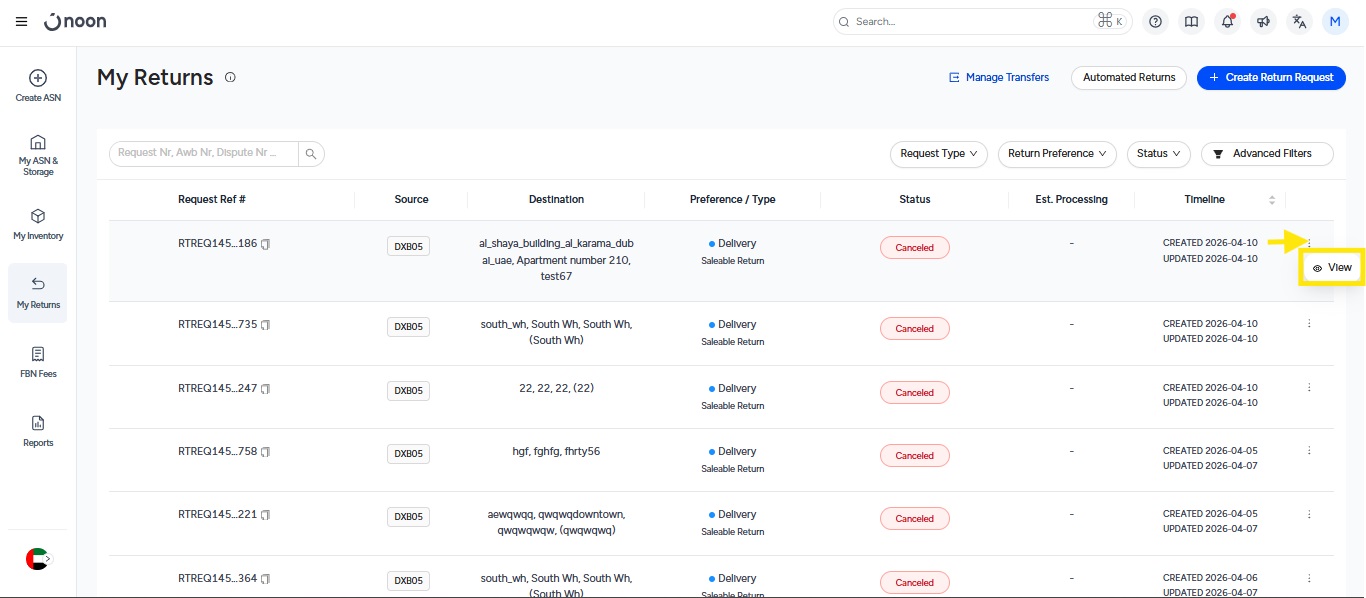
Task: Expand the Status filter dropdown
Action: click(1158, 154)
